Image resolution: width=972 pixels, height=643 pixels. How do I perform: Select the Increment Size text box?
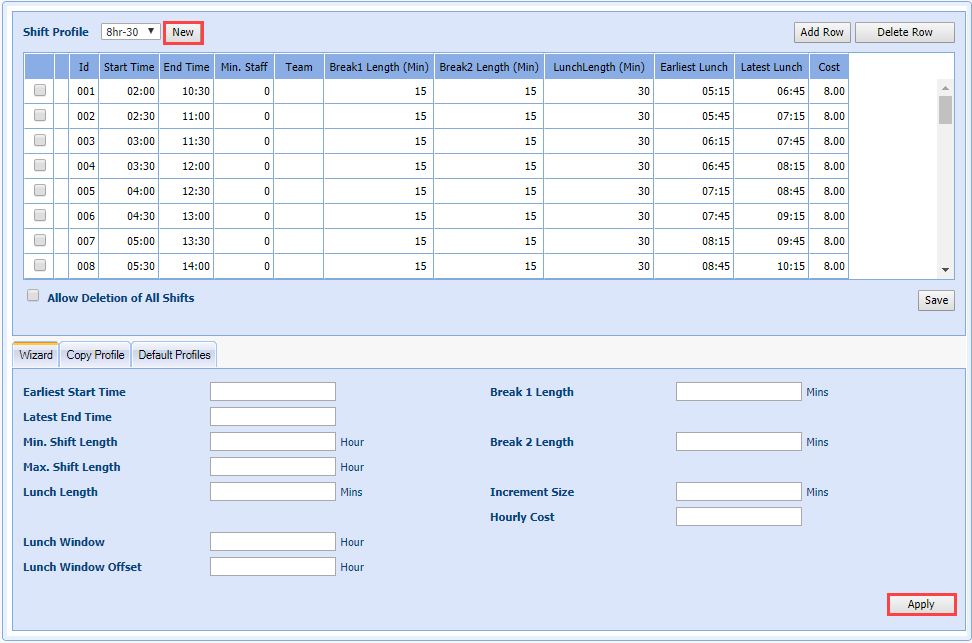point(738,492)
